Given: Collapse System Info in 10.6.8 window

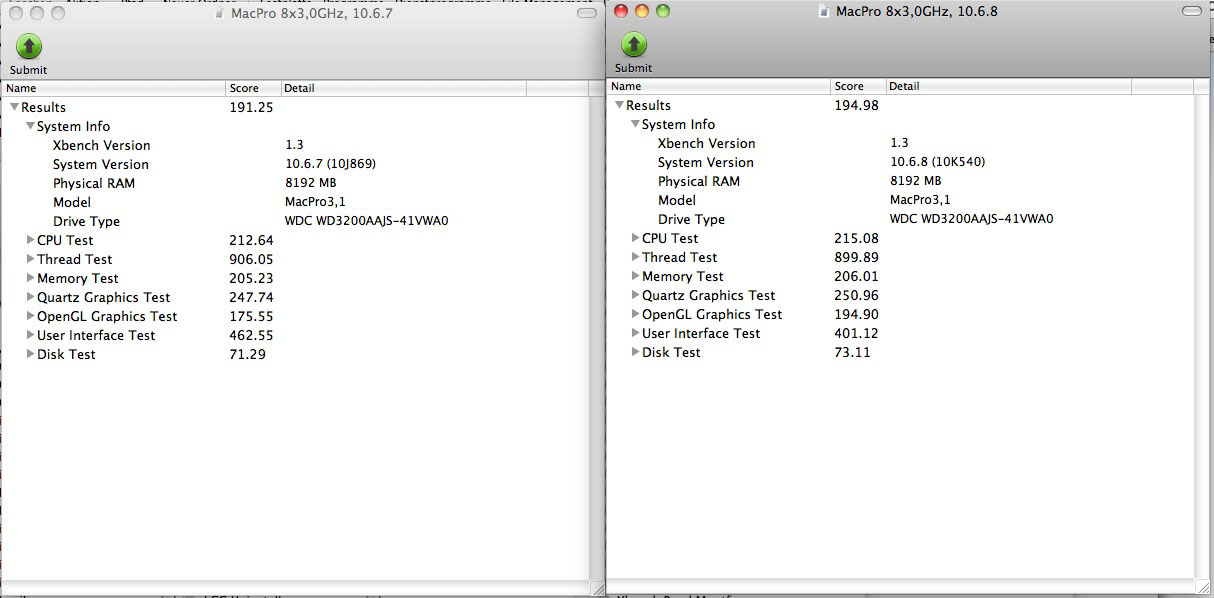Looking at the screenshot, I should pyautogui.click(x=635, y=124).
